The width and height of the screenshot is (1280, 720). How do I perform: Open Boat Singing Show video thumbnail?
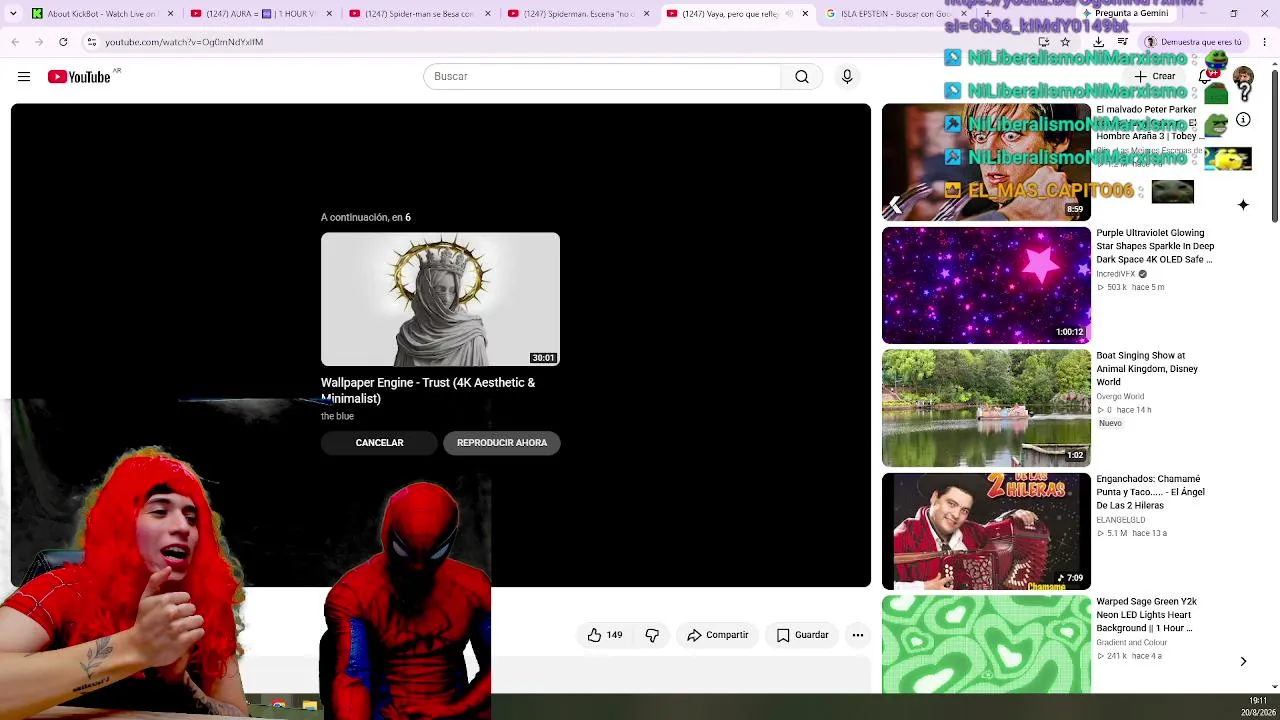pyautogui.click(x=986, y=408)
